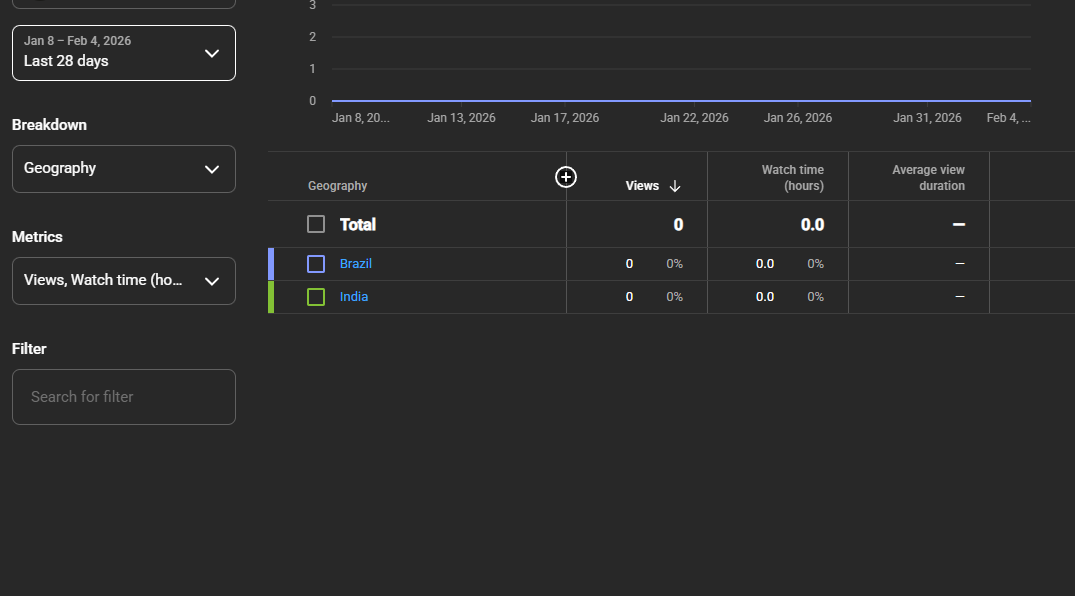The height and width of the screenshot is (596, 1075).
Task: Open the India geography link
Action: (x=354, y=297)
